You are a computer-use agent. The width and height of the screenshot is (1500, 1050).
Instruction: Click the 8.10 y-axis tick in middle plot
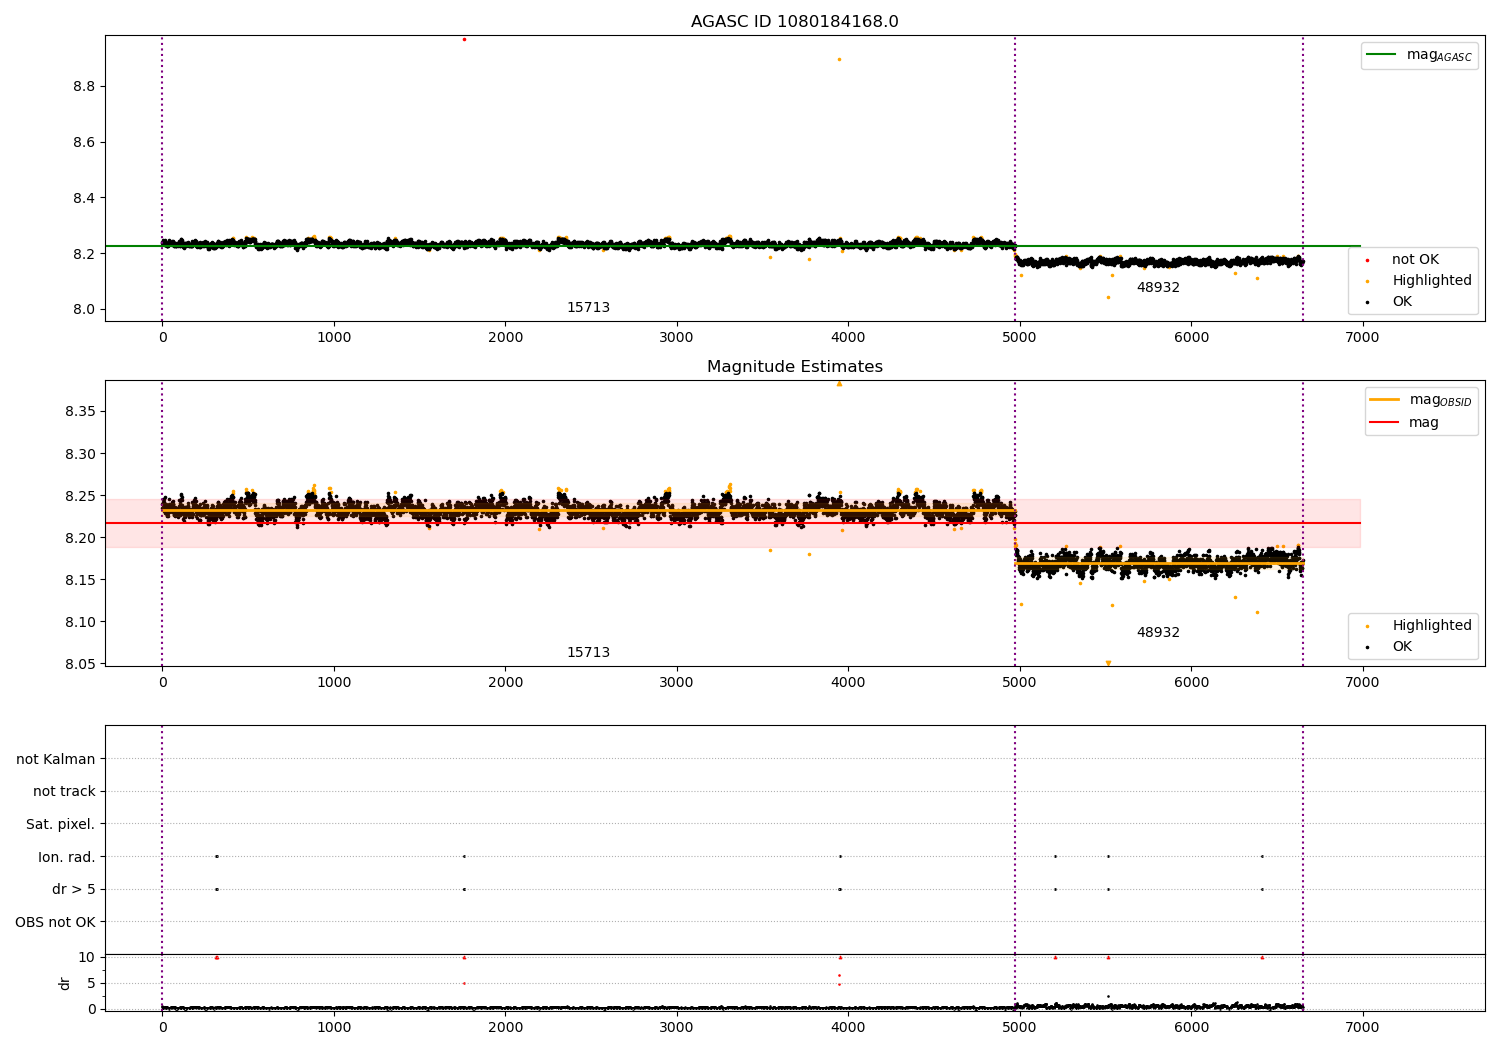click(80, 622)
